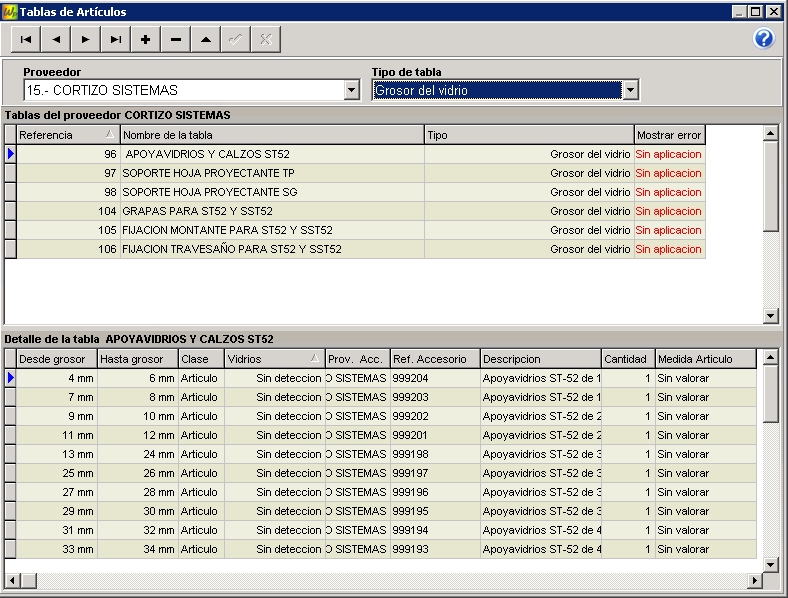Click the Ref. Accesorio column header

tap(435, 359)
